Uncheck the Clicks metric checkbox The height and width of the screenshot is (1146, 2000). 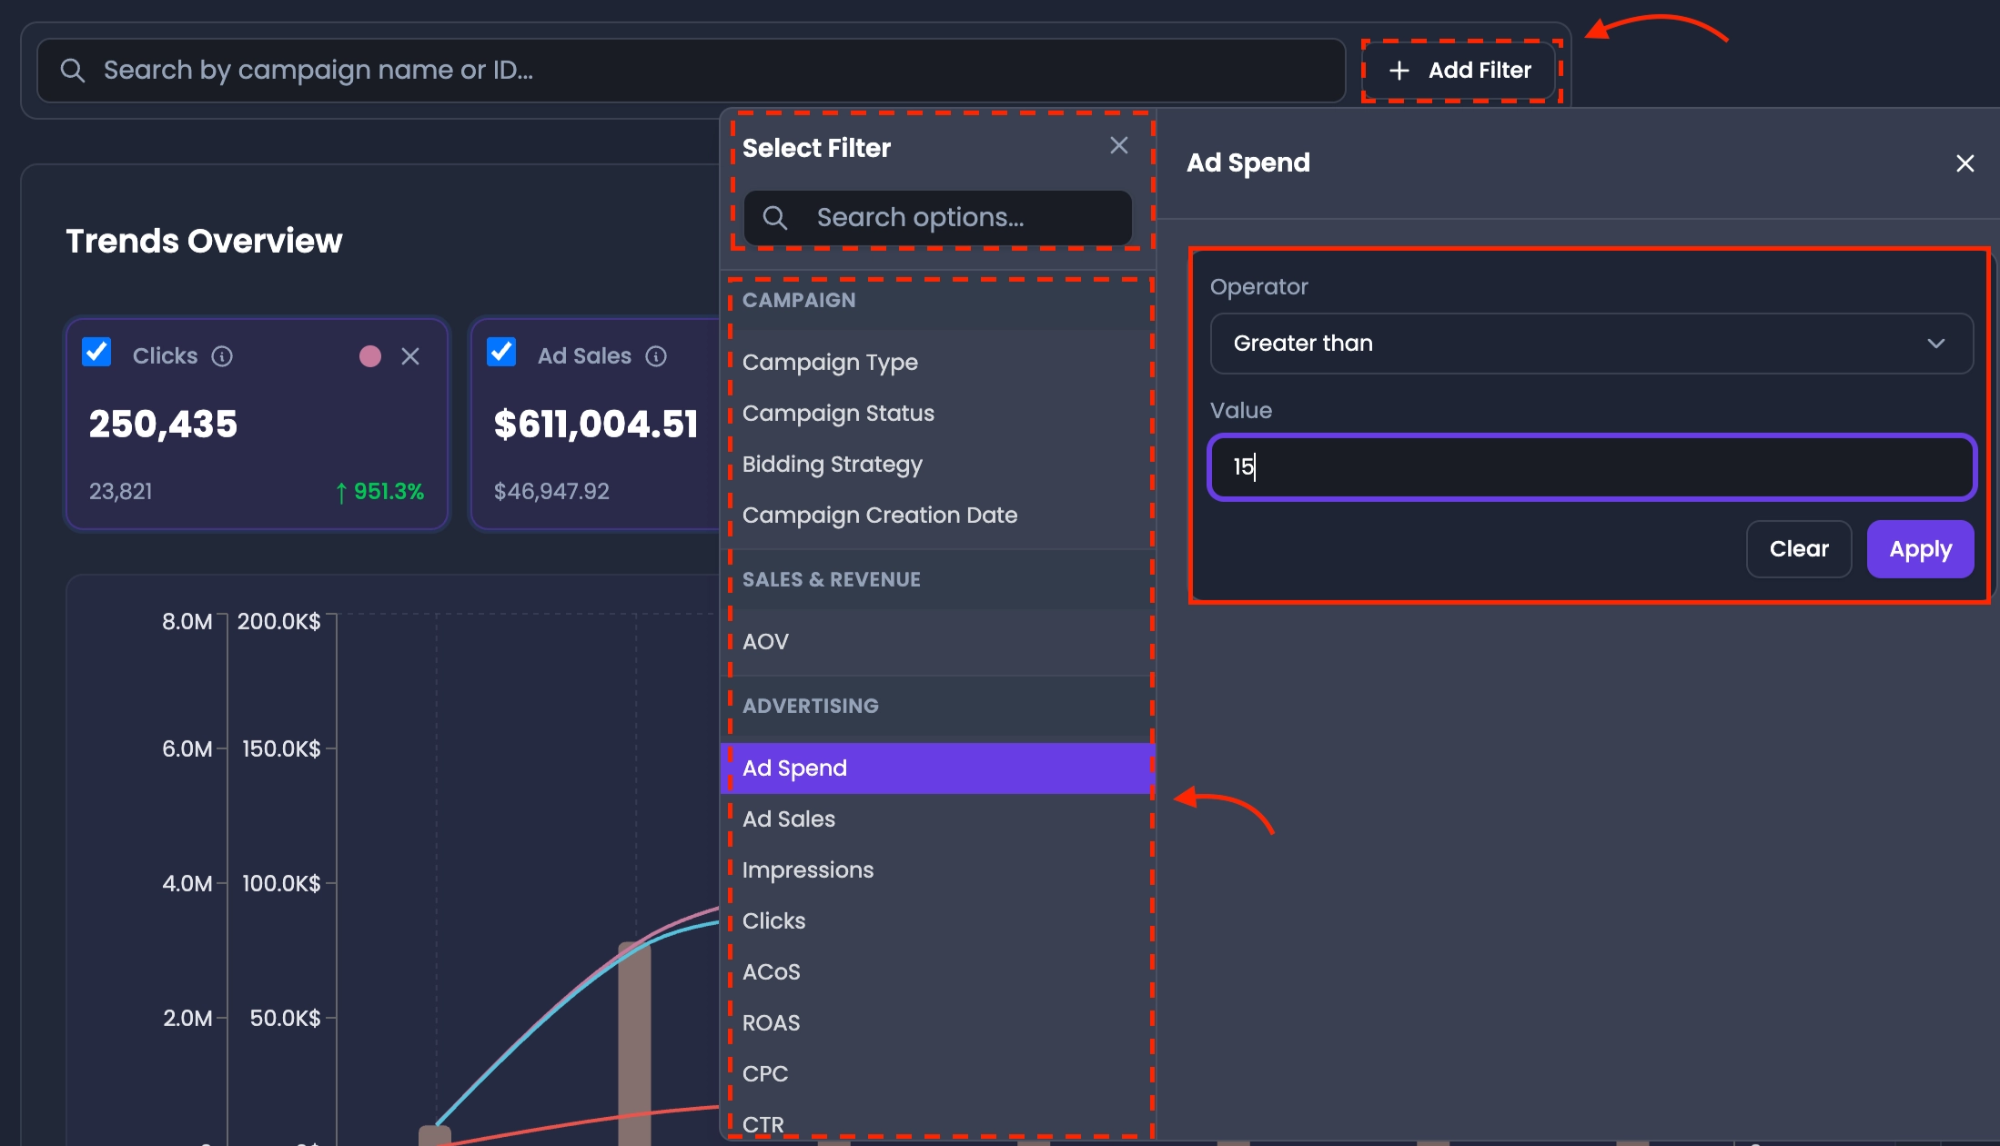click(x=97, y=352)
